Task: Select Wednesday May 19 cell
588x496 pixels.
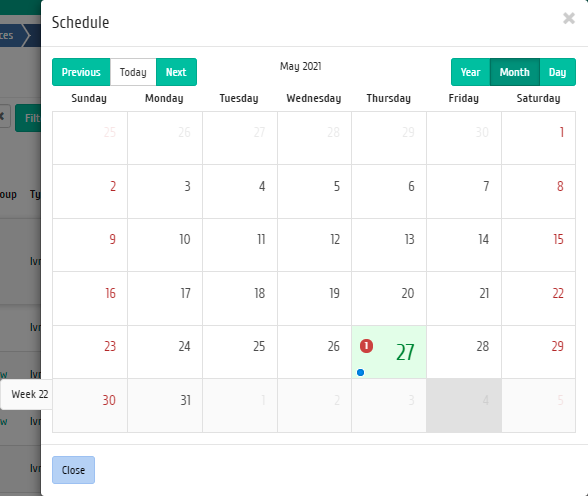Action: [314, 298]
